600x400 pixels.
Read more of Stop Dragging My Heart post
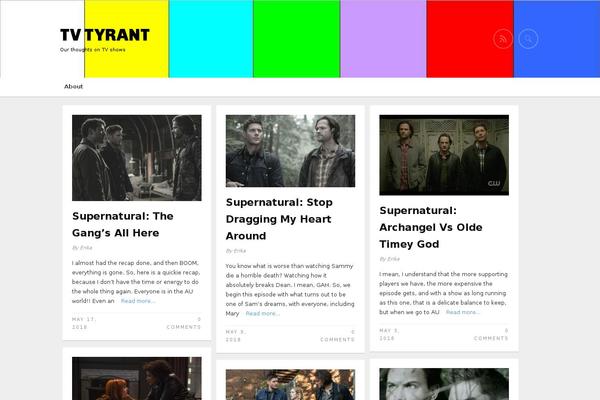click(263, 313)
